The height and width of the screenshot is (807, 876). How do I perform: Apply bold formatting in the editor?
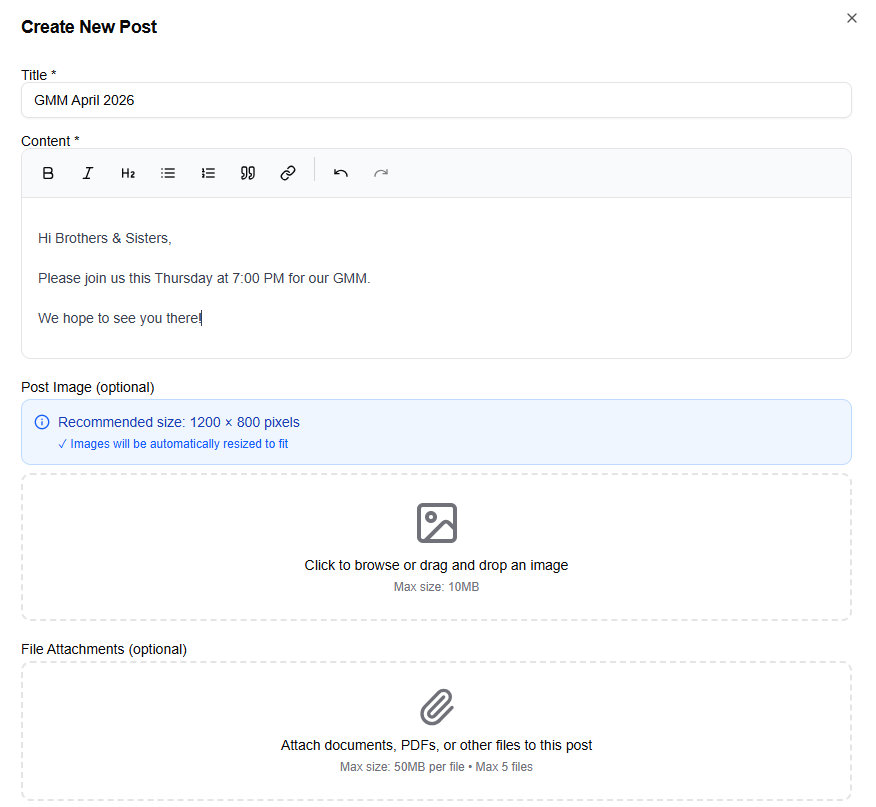(48, 172)
